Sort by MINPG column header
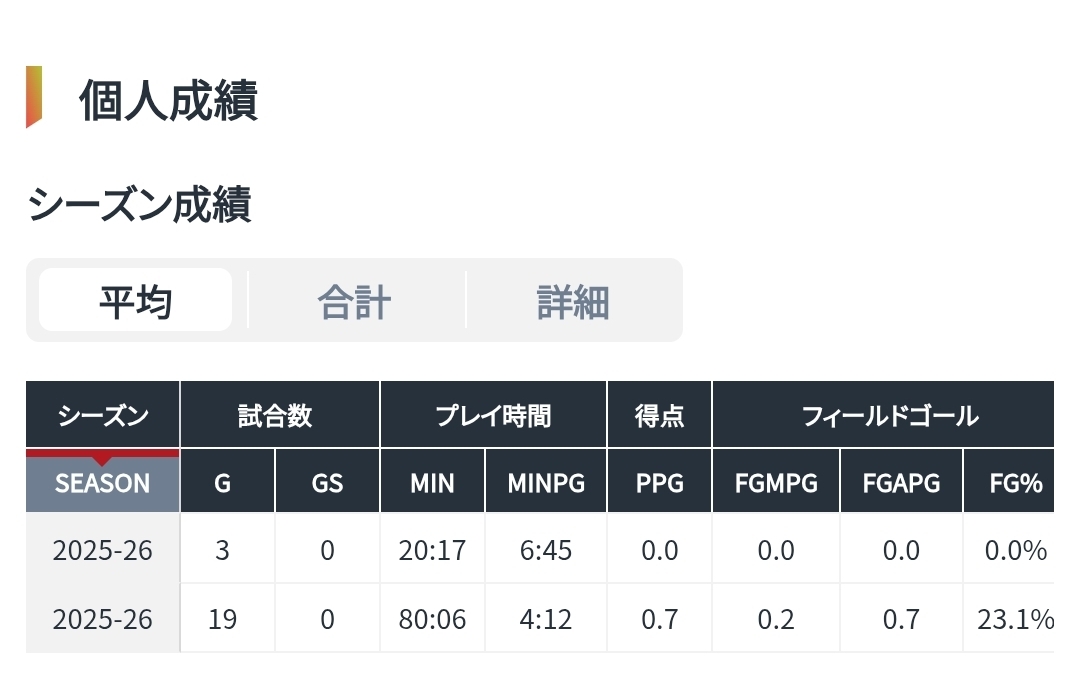Image resolution: width=1080 pixels, height=695 pixels. pos(546,482)
